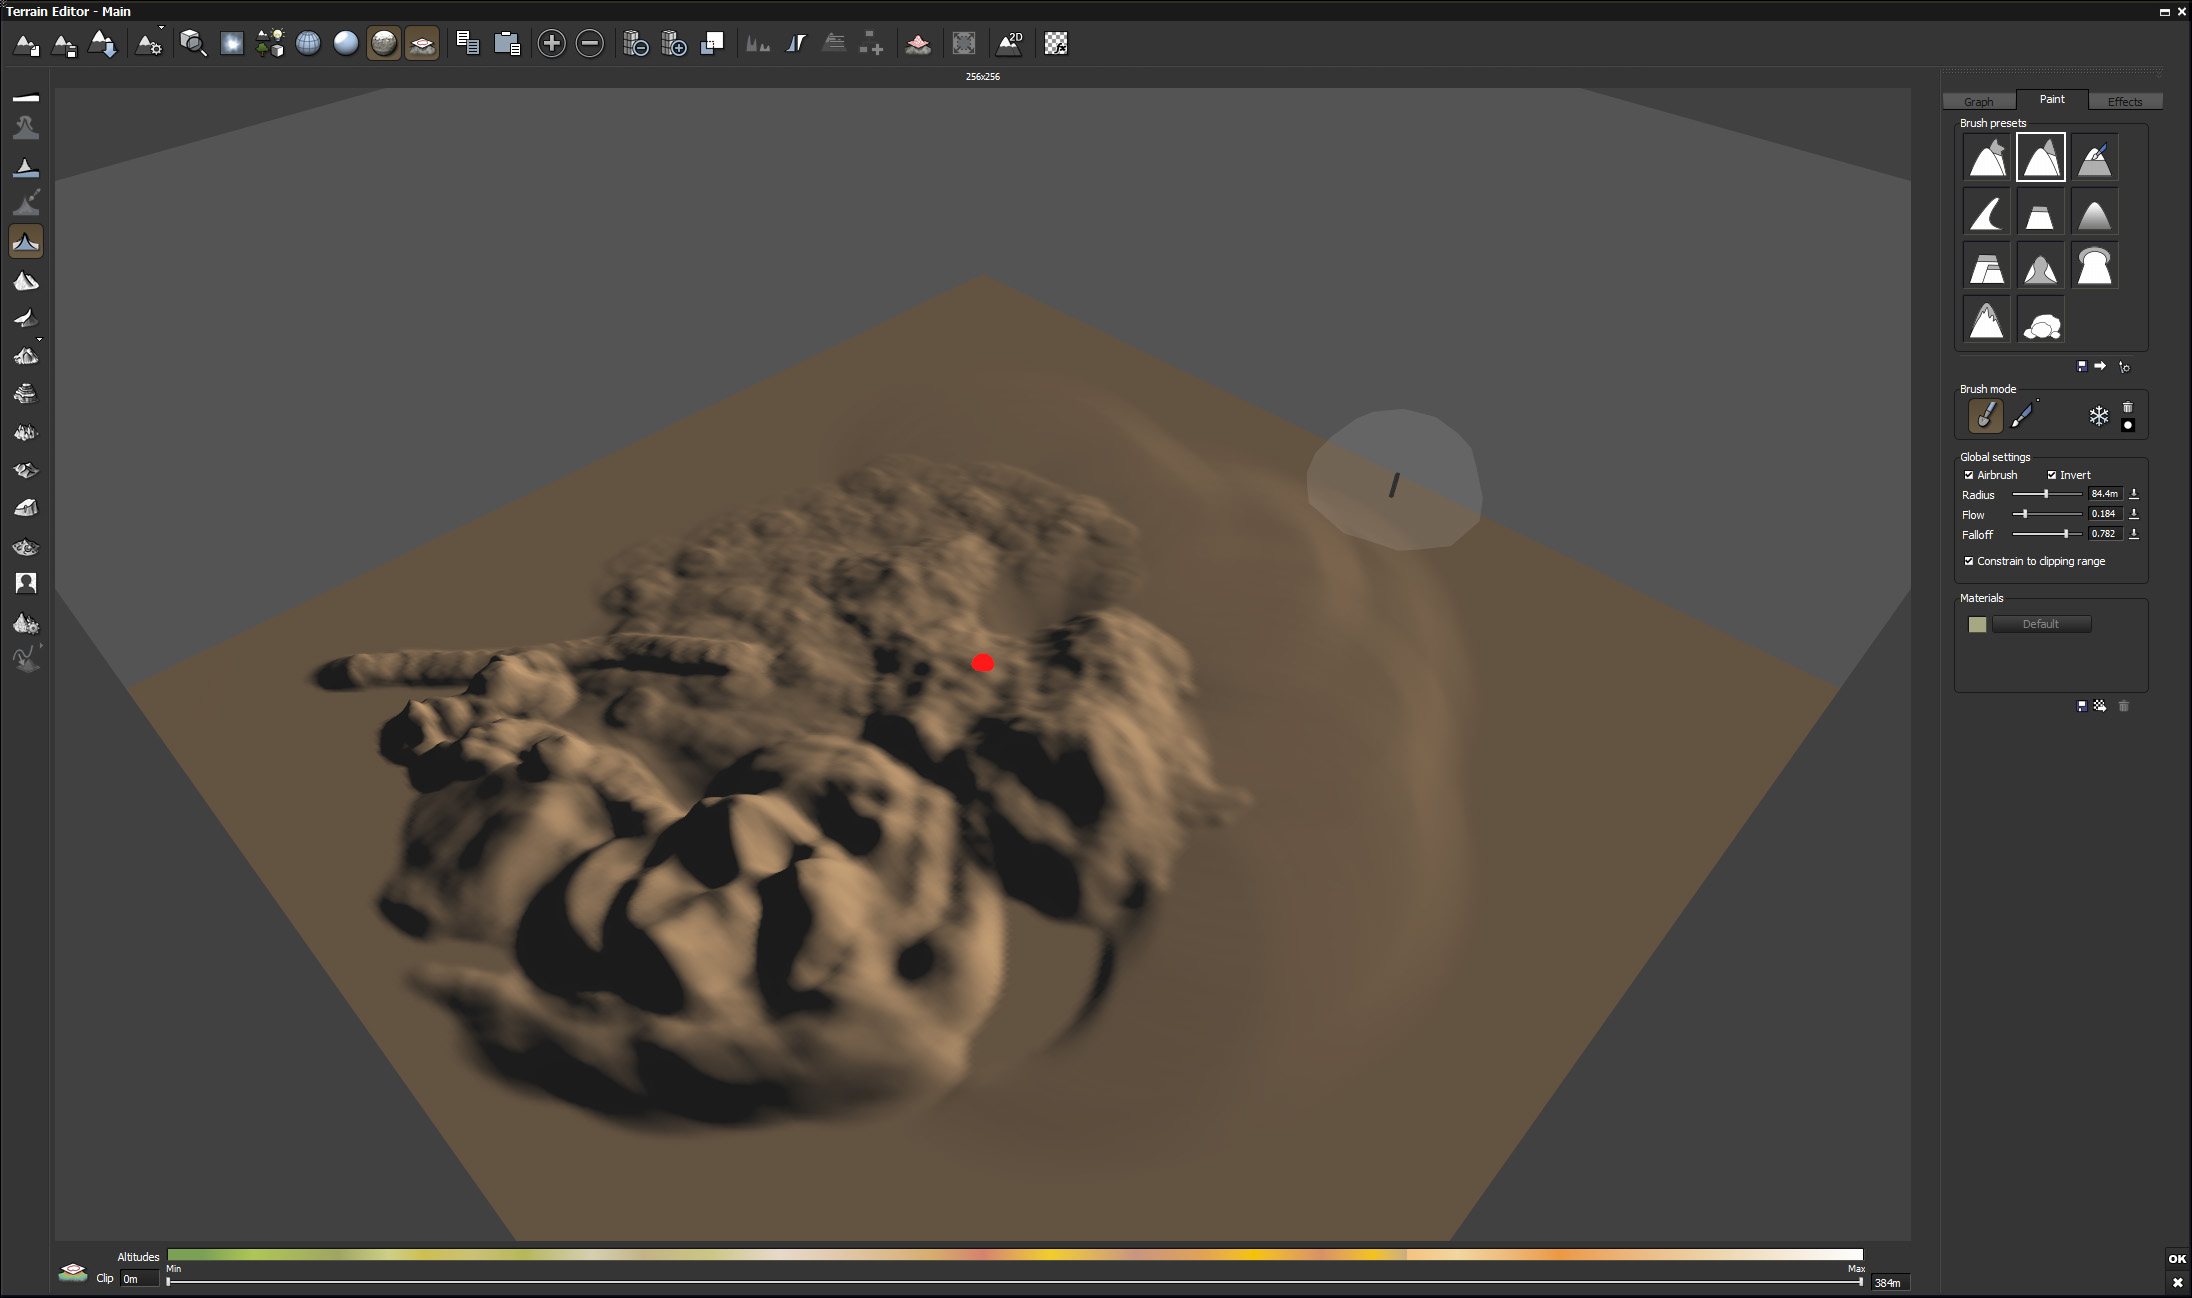This screenshot has height=1298, width=2192.
Task: Click the zoom-in plus button in toolbar
Action: point(551,43)
